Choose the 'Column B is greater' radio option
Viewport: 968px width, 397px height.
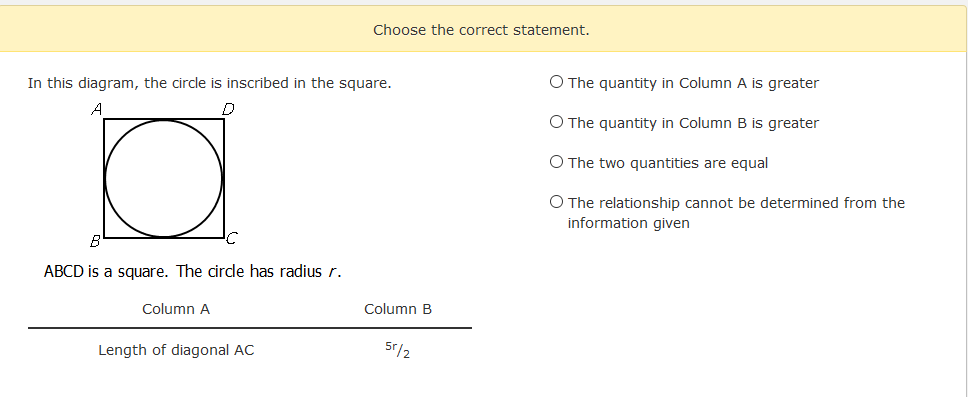(556, 122)
